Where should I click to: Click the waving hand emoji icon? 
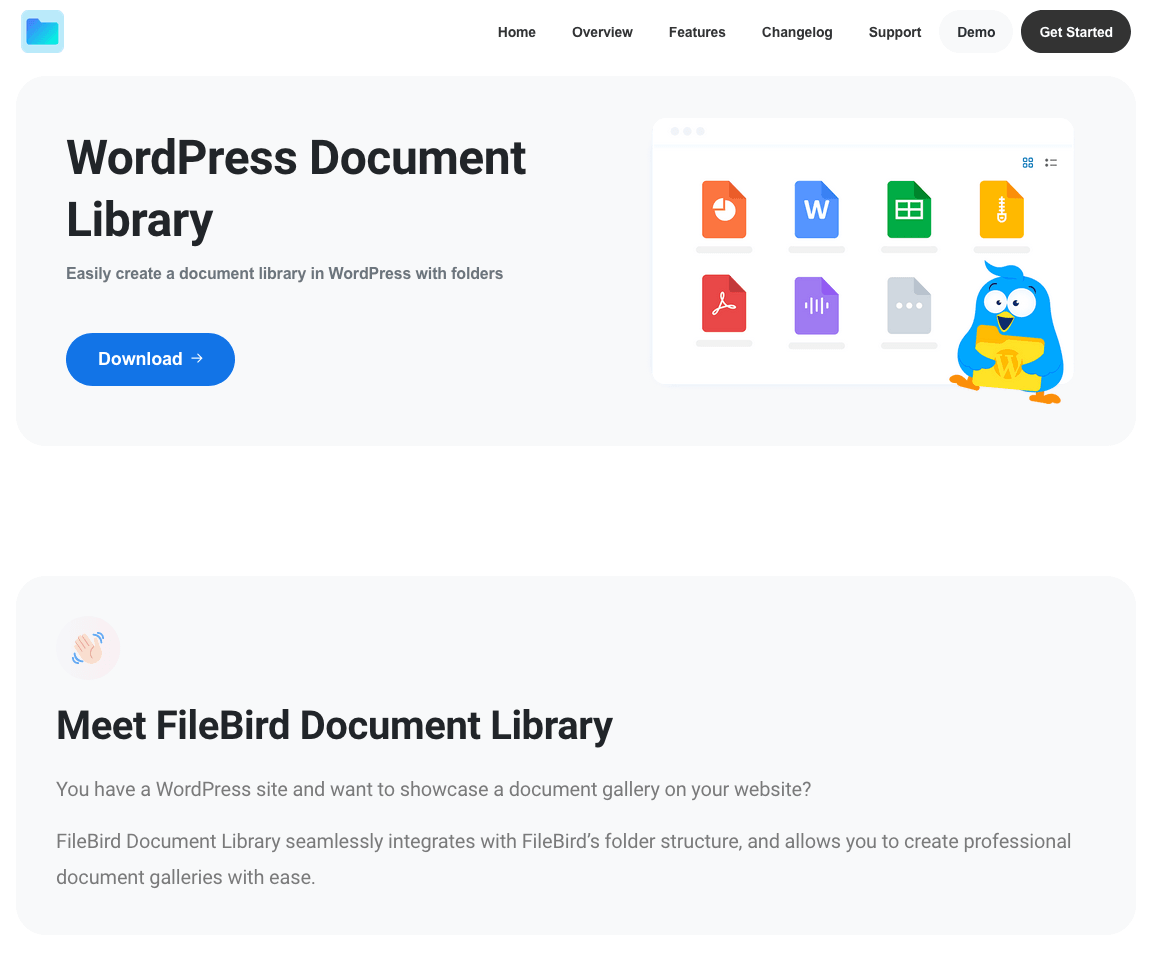point(88,648)
